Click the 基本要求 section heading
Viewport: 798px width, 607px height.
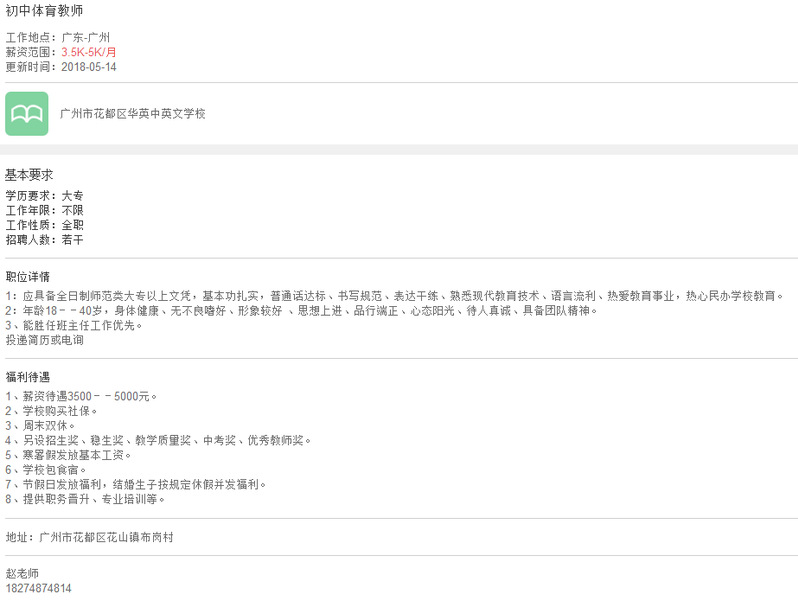click(x=29, y=175)
